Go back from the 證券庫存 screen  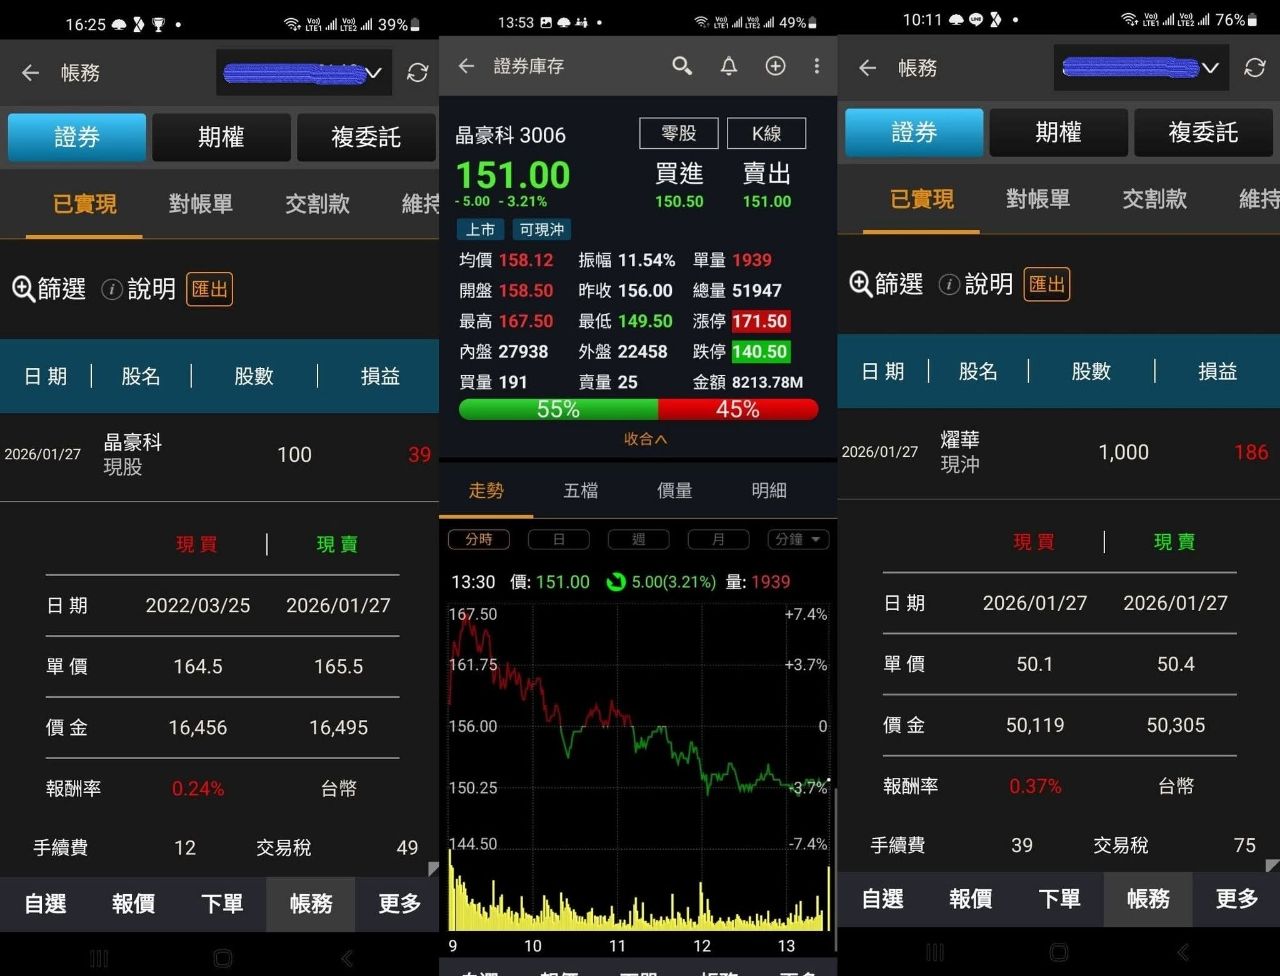pyautogui.click(x=466, y=66)
